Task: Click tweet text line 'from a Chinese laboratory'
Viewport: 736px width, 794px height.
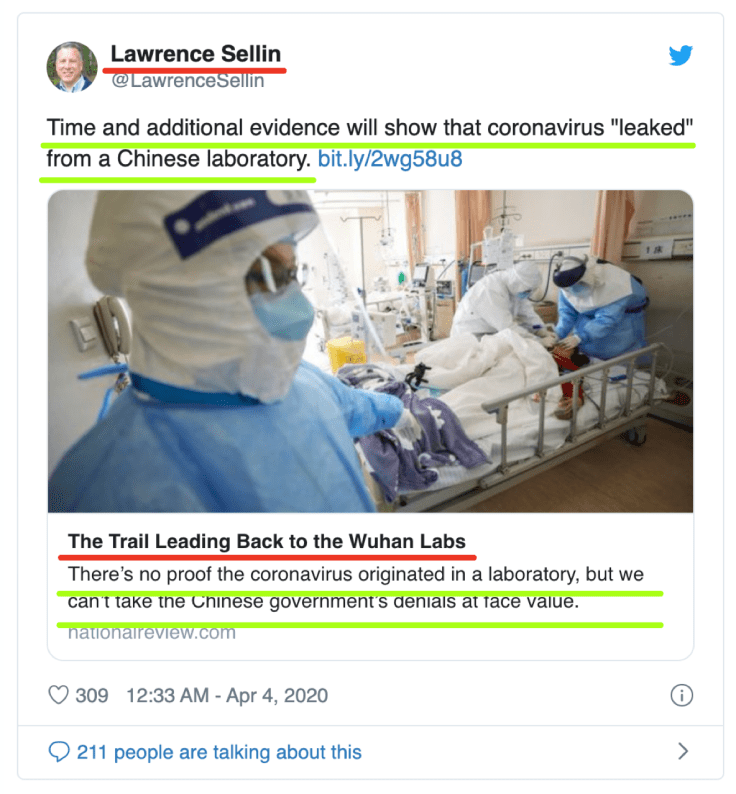Action: tap(179, 159)
